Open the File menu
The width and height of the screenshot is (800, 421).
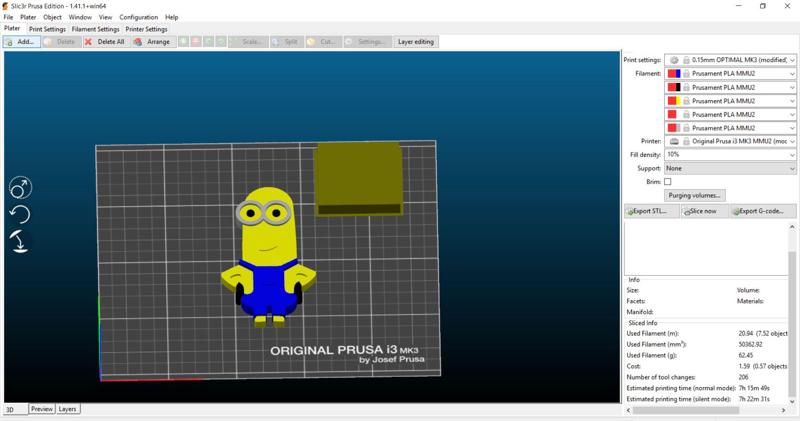coord(8,17)
